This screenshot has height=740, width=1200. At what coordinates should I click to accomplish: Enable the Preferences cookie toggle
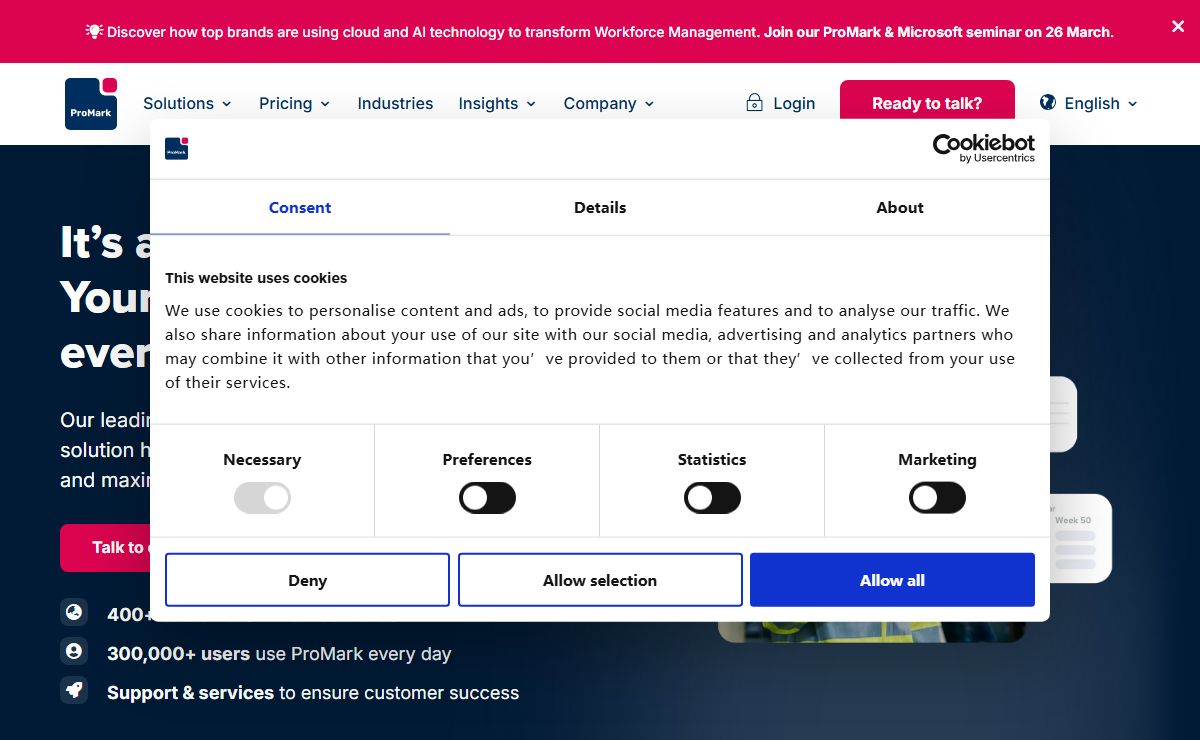(x=487, y=498)
